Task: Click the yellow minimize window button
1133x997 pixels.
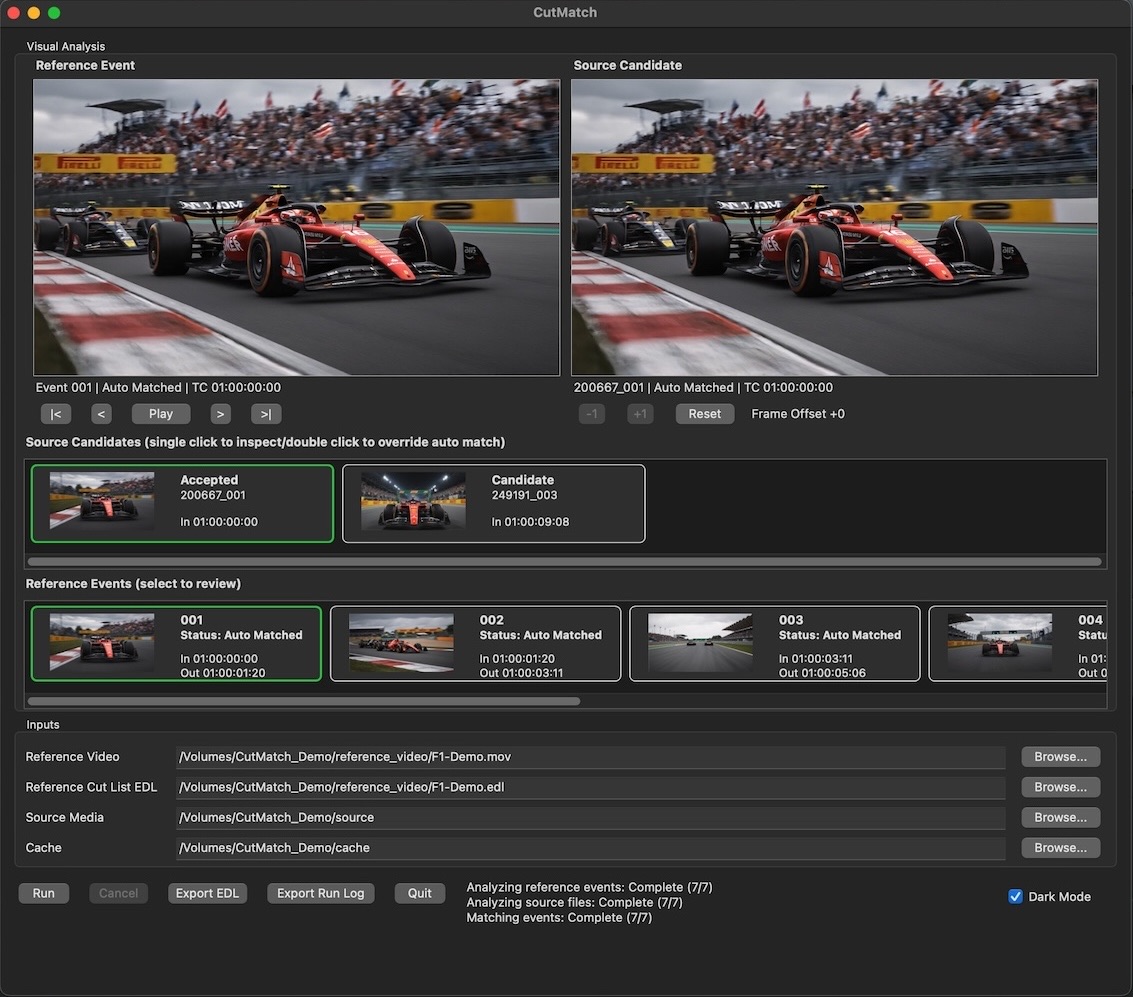Action: (x=33, y=12)
